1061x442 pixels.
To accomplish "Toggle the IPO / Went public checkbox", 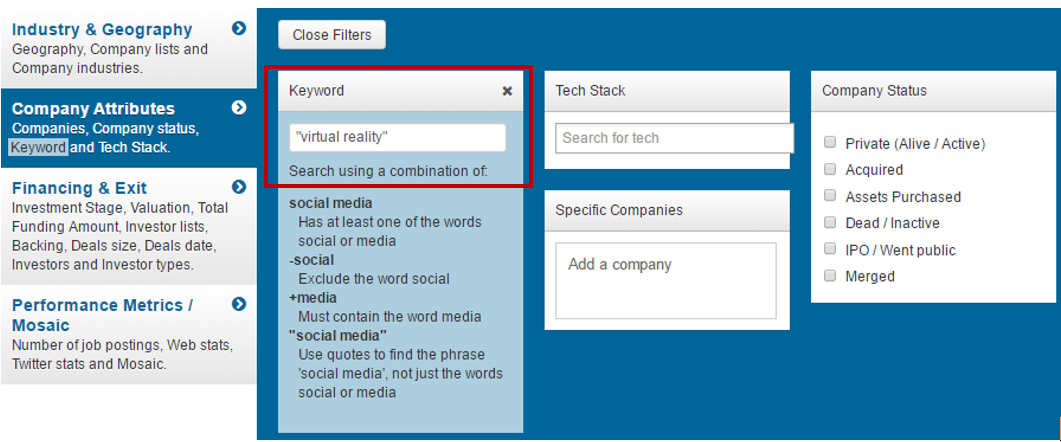I will point(830,249).
